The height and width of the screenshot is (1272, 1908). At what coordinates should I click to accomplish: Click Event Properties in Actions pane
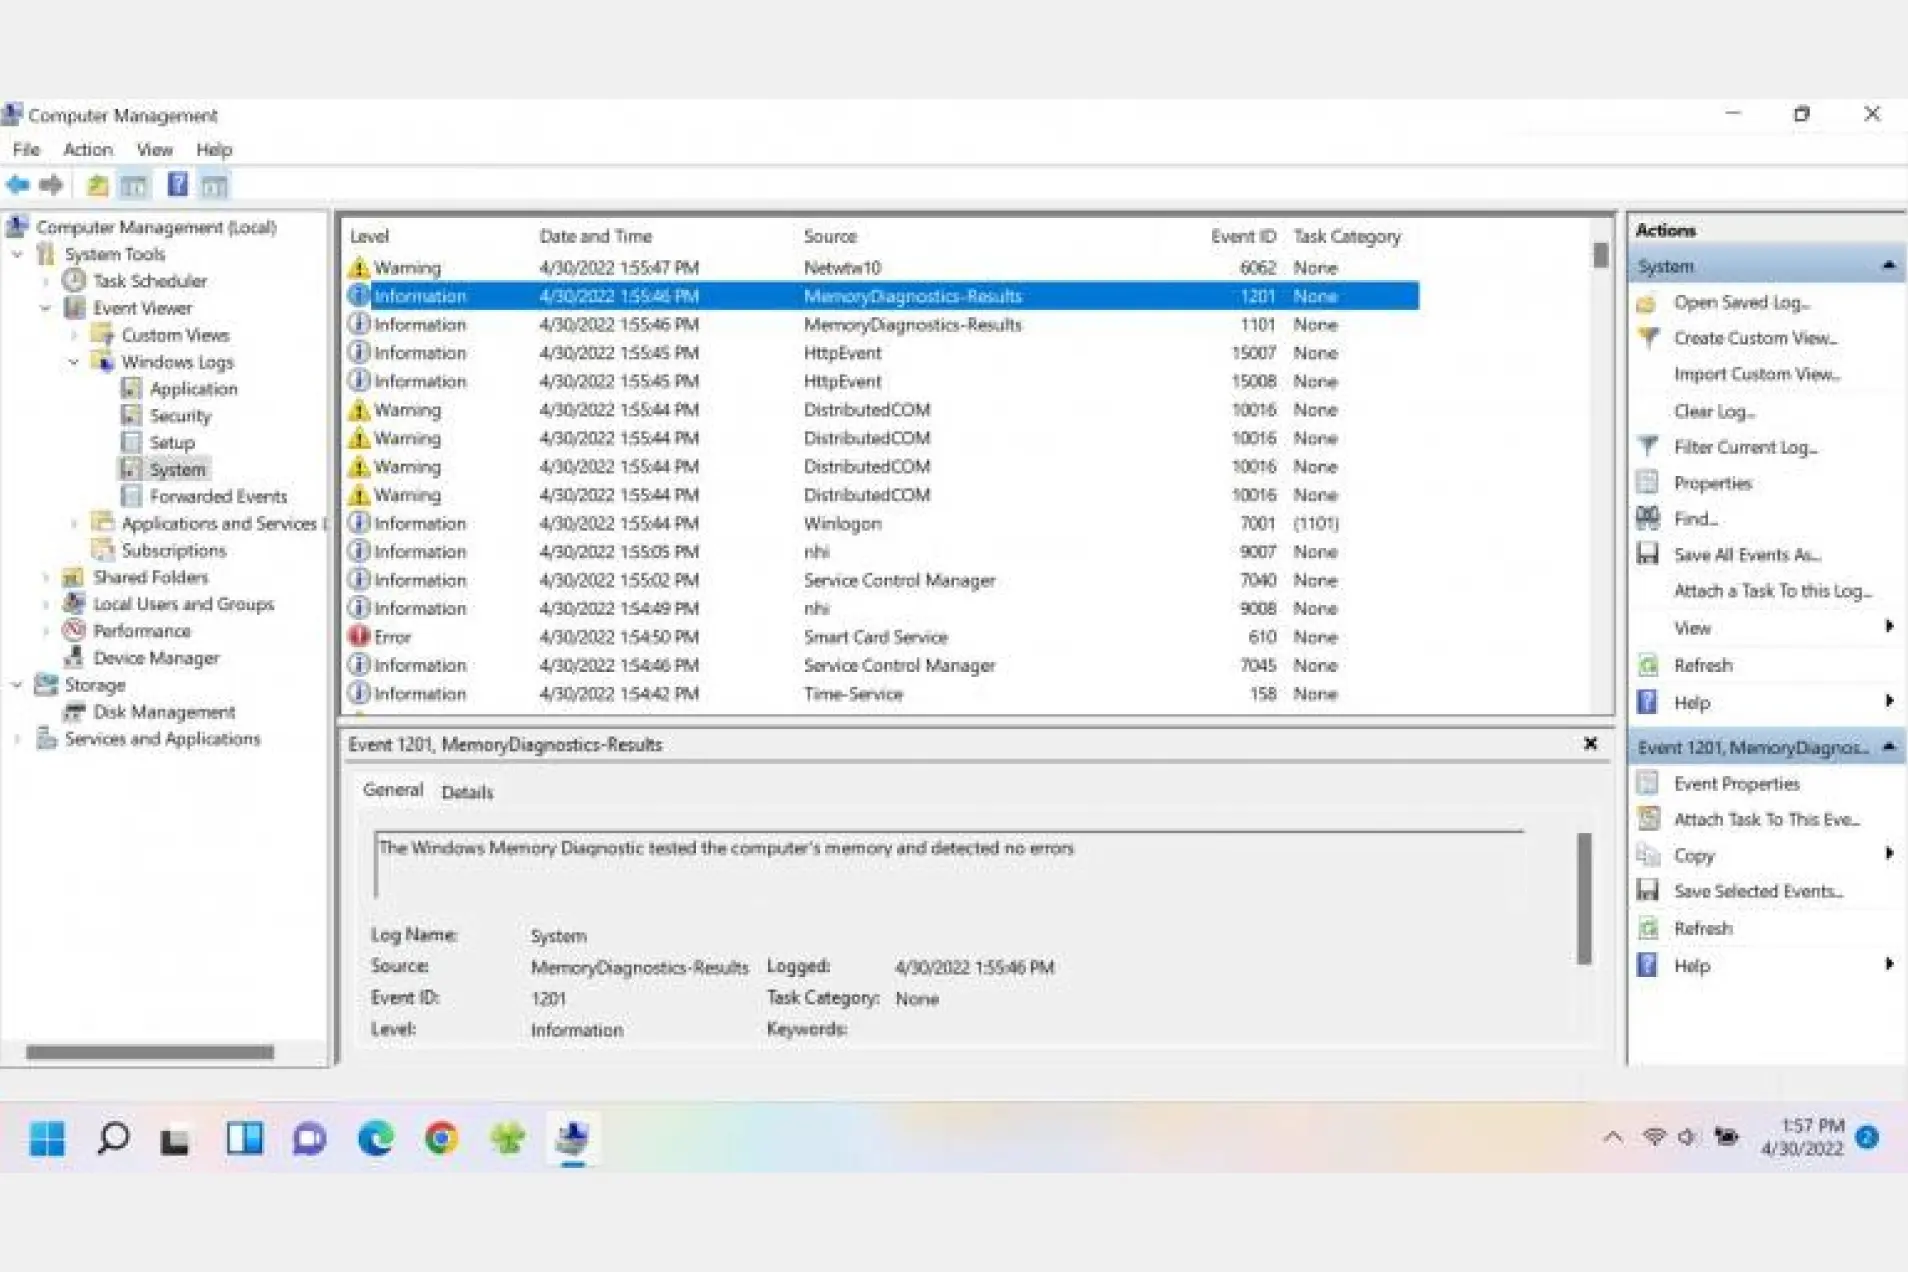[1736, 784]
